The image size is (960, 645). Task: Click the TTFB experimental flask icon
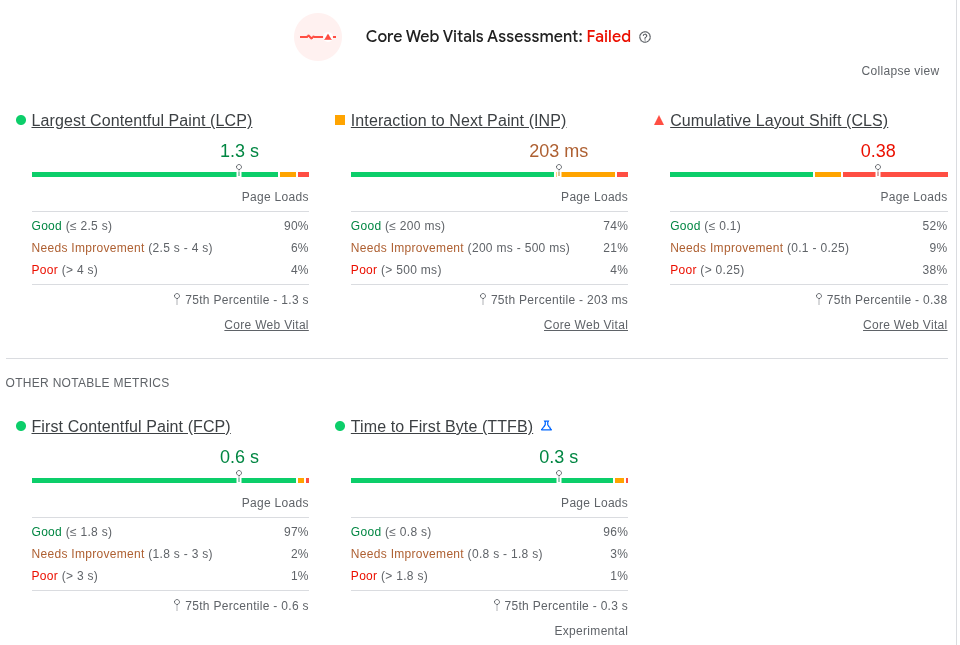click(x=547, y=426)
